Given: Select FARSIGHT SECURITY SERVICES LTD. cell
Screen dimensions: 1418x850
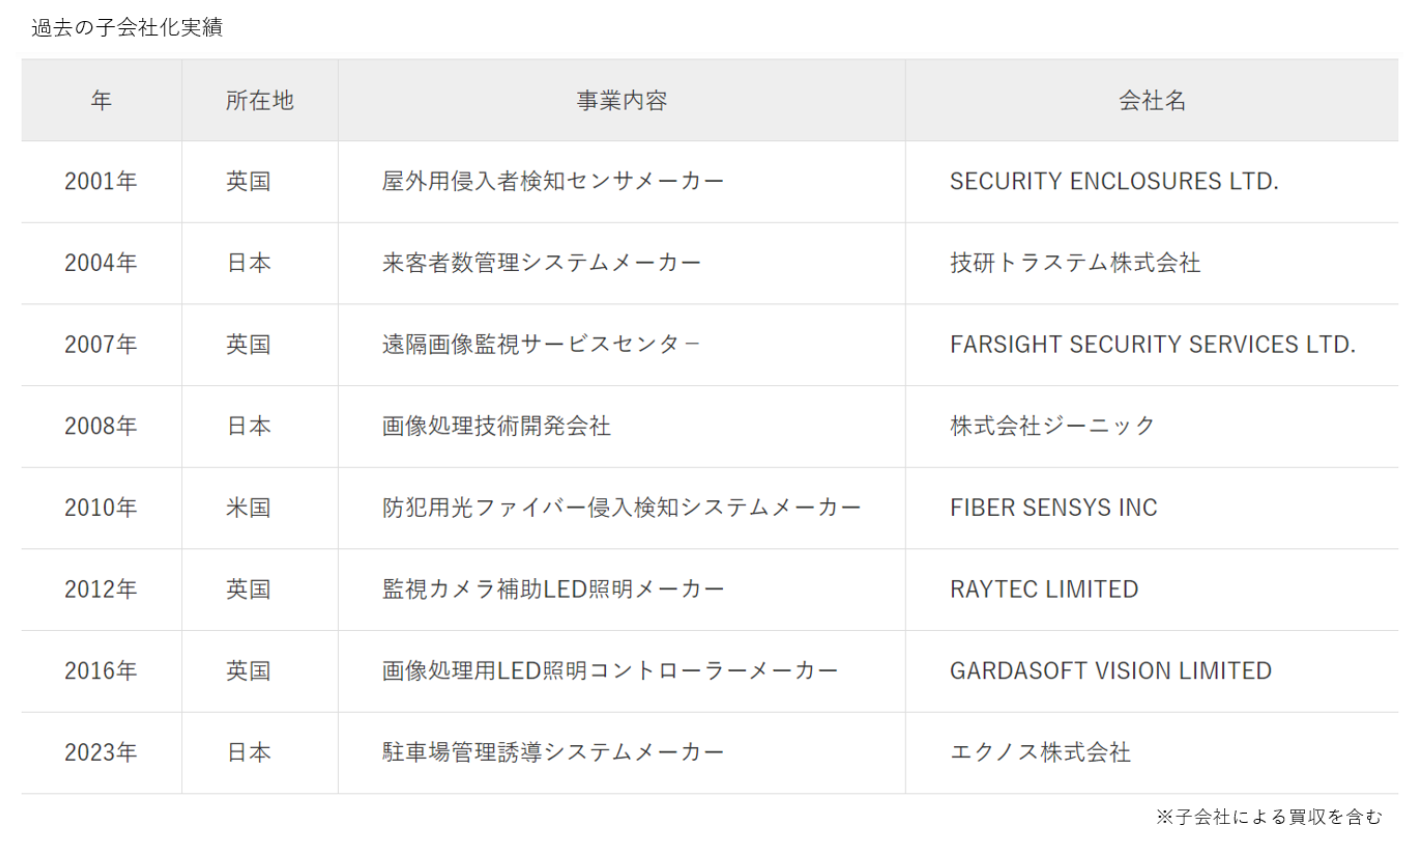Looking at the screenshot, I should tap(1152, 344).
